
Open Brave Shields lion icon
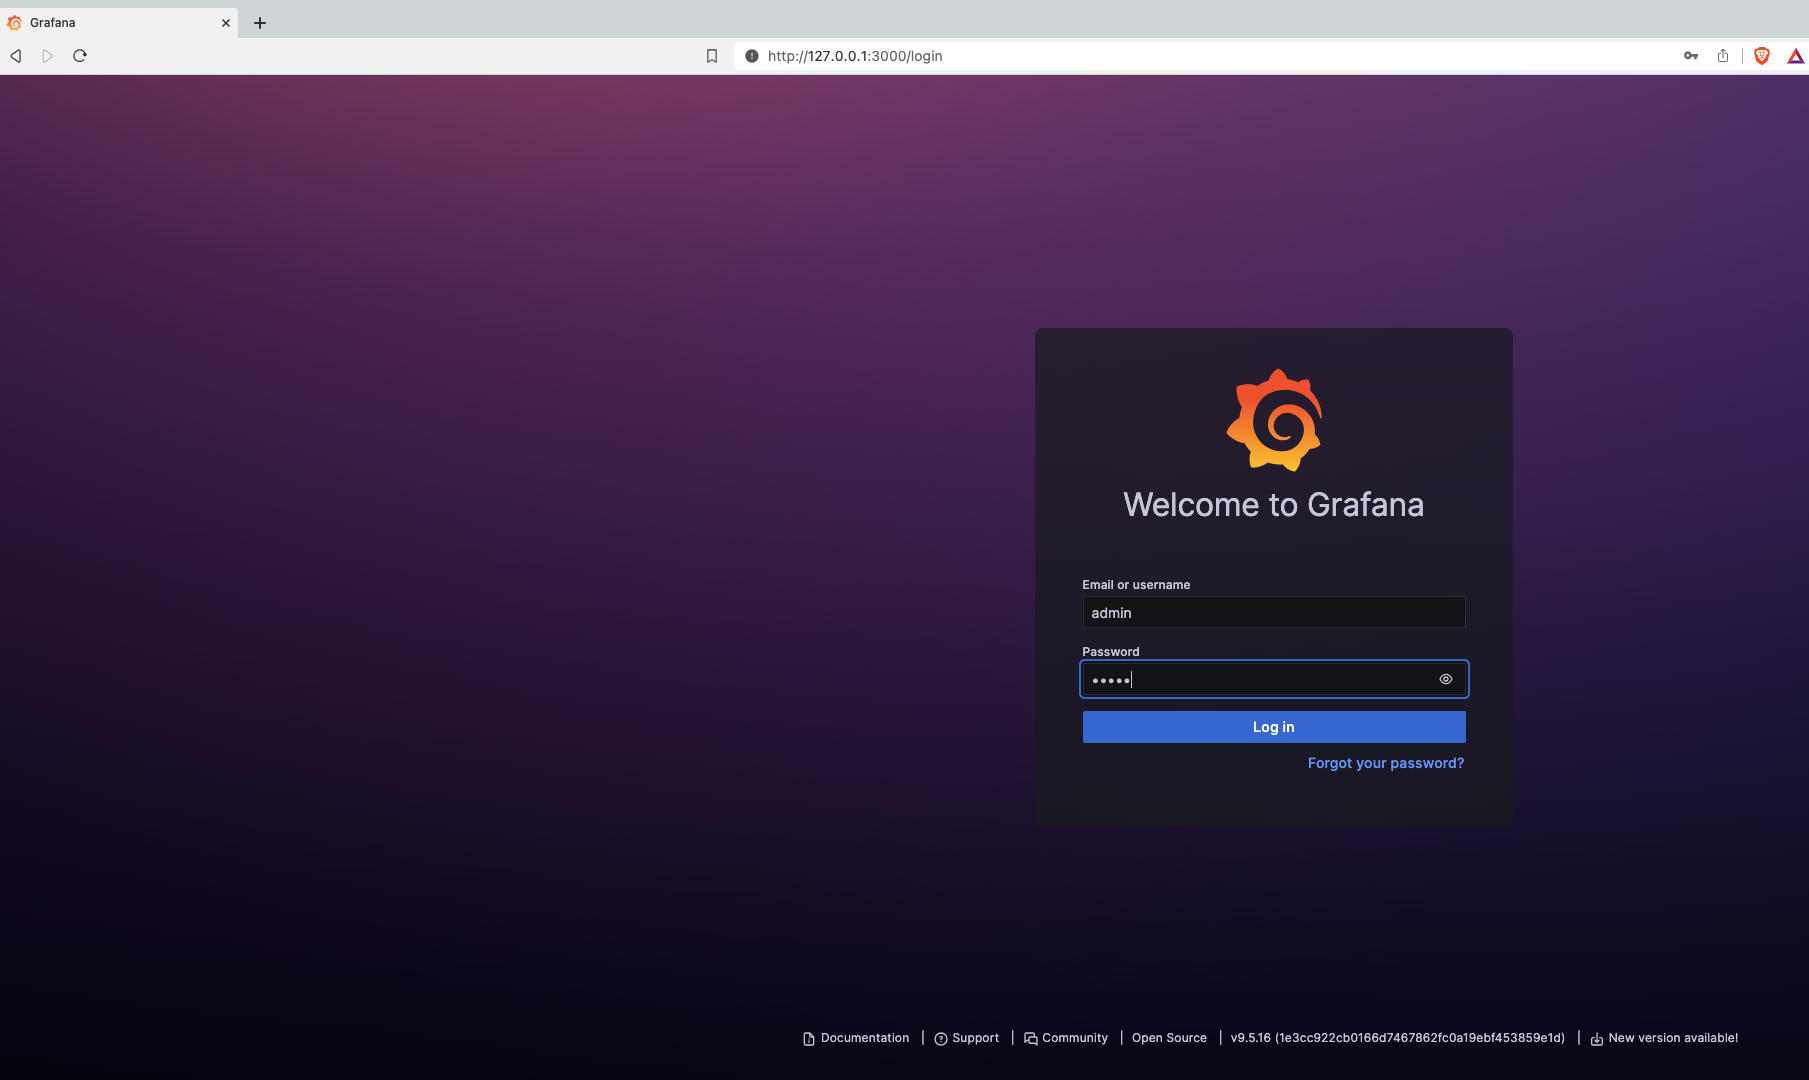click(1762, 56)
